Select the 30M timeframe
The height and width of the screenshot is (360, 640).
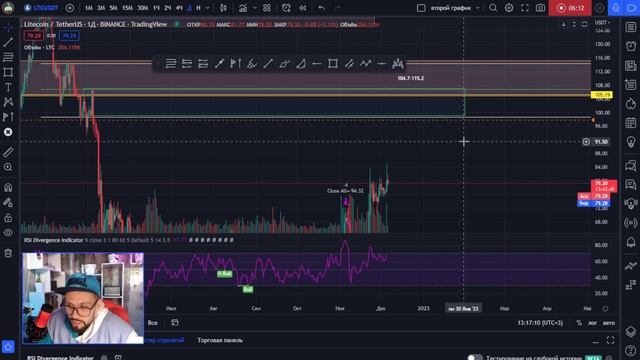pos(142,8)
